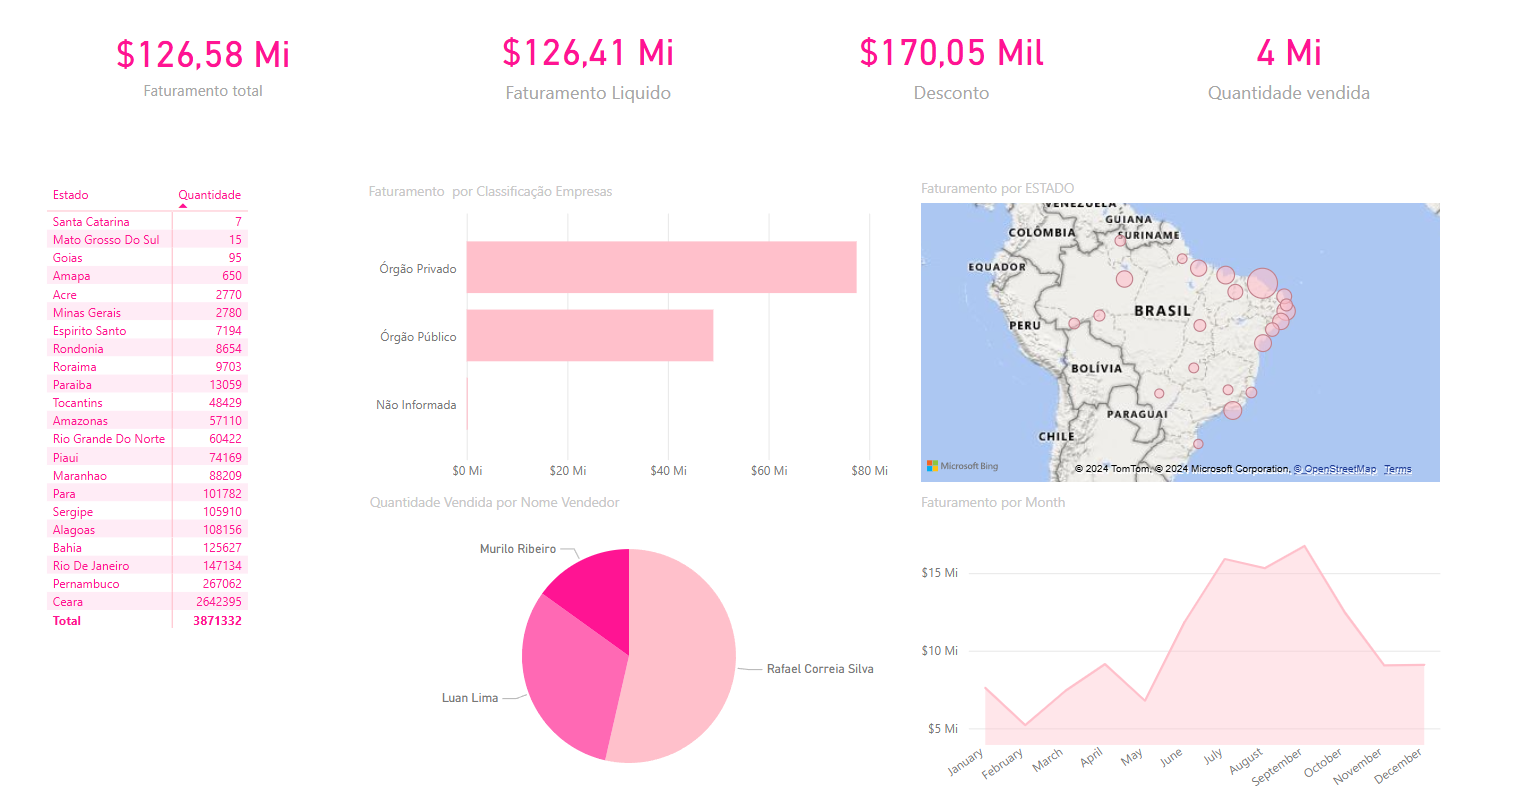Click the Quantidade column header
This screenshot has height=812, width=1514.
[x=209, y=195]
